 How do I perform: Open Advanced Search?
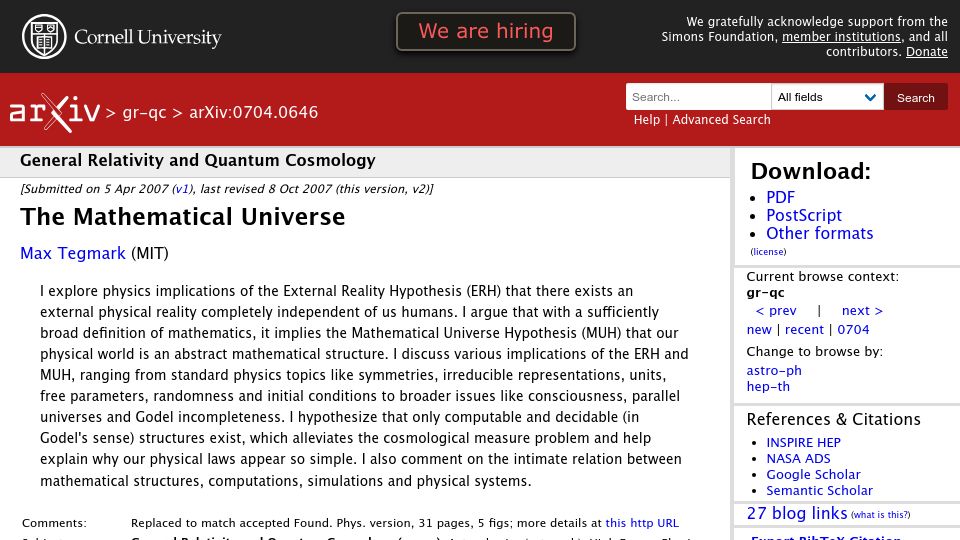(721, 120)
